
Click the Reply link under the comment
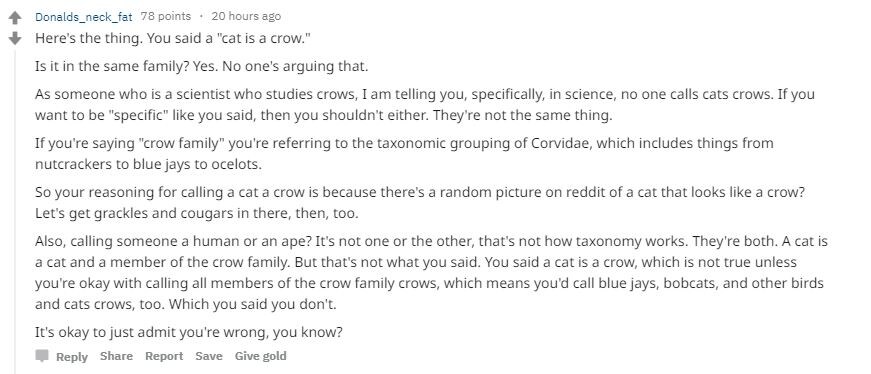[x=72, y=356]
